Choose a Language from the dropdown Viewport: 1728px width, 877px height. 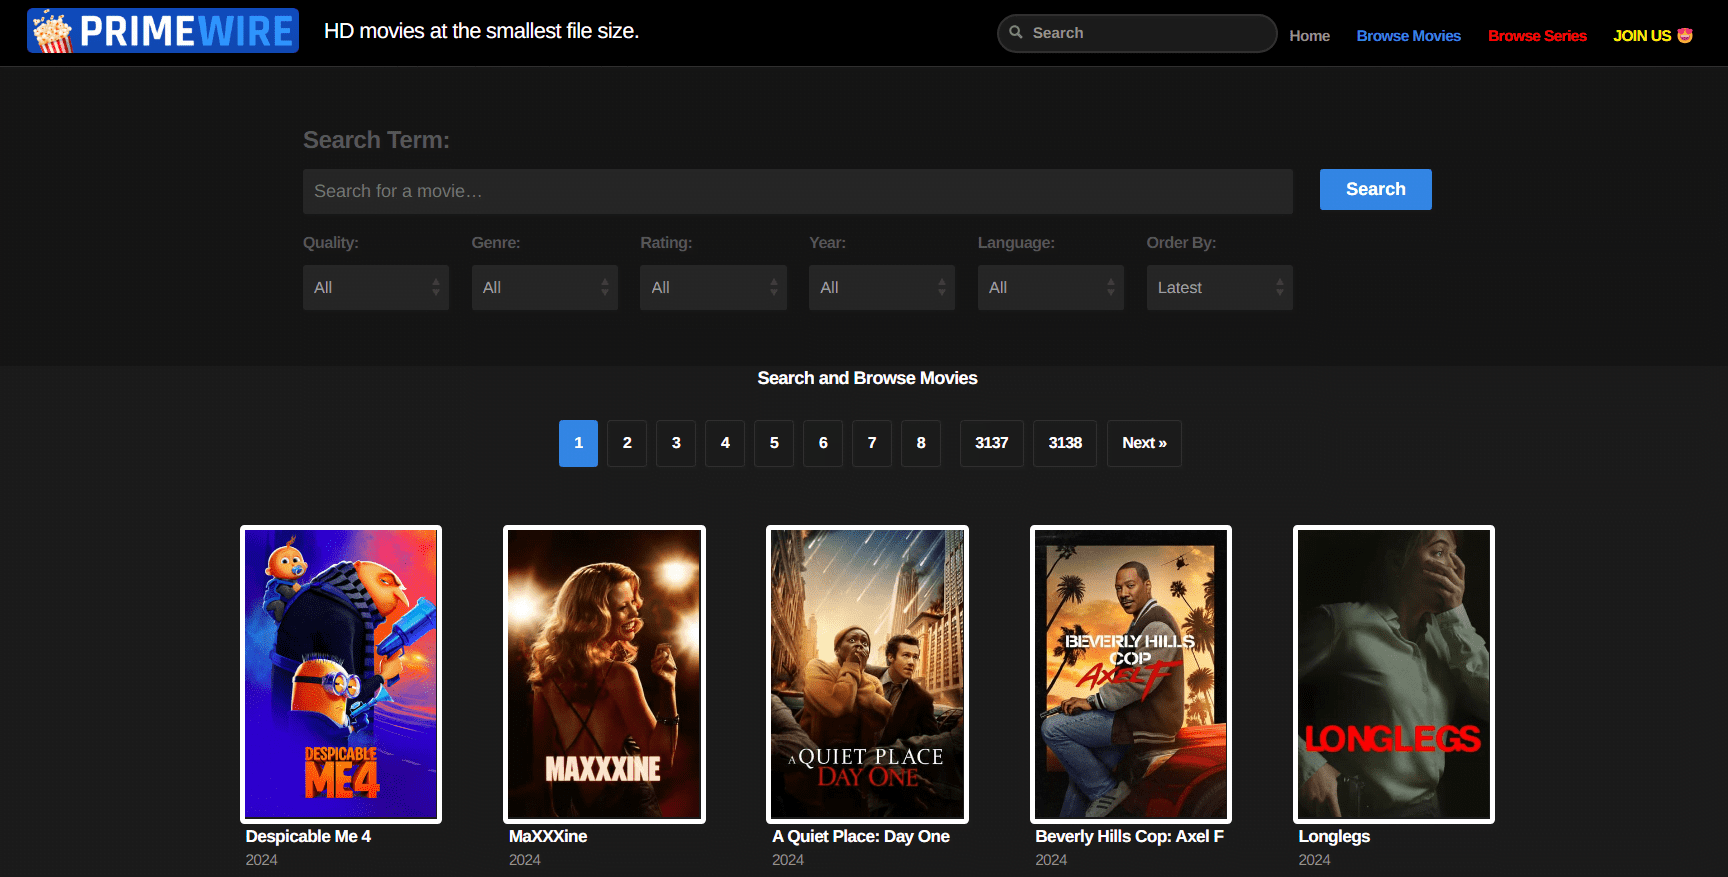[1050, 287]
